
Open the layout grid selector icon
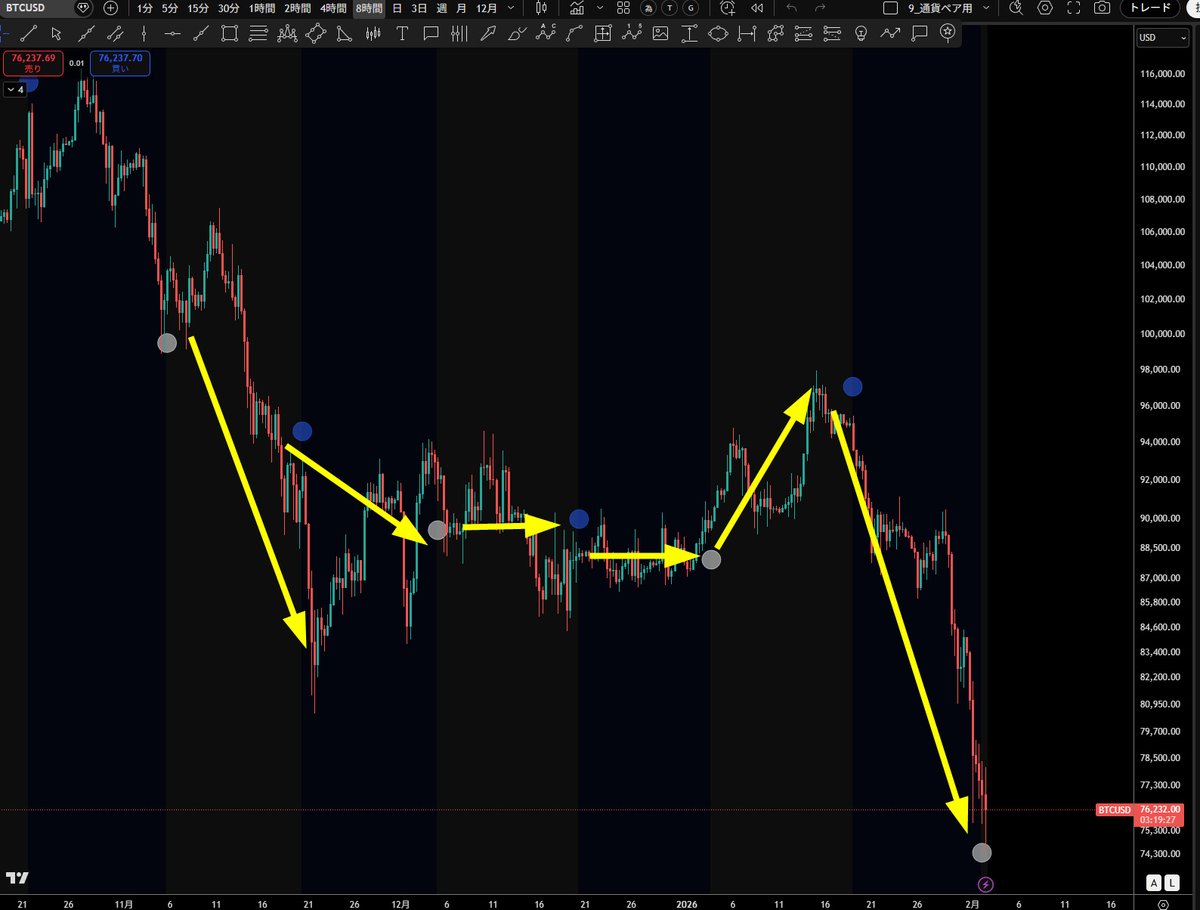coord(623,8)
